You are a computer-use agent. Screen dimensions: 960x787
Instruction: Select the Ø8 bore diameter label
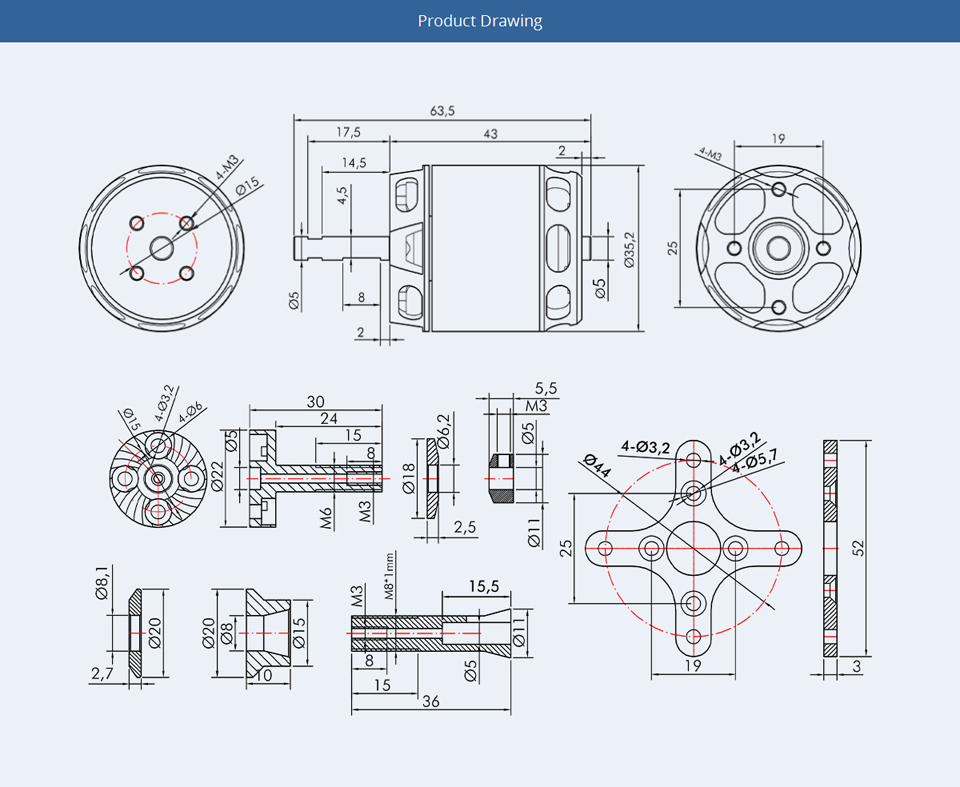pos(227,634)
